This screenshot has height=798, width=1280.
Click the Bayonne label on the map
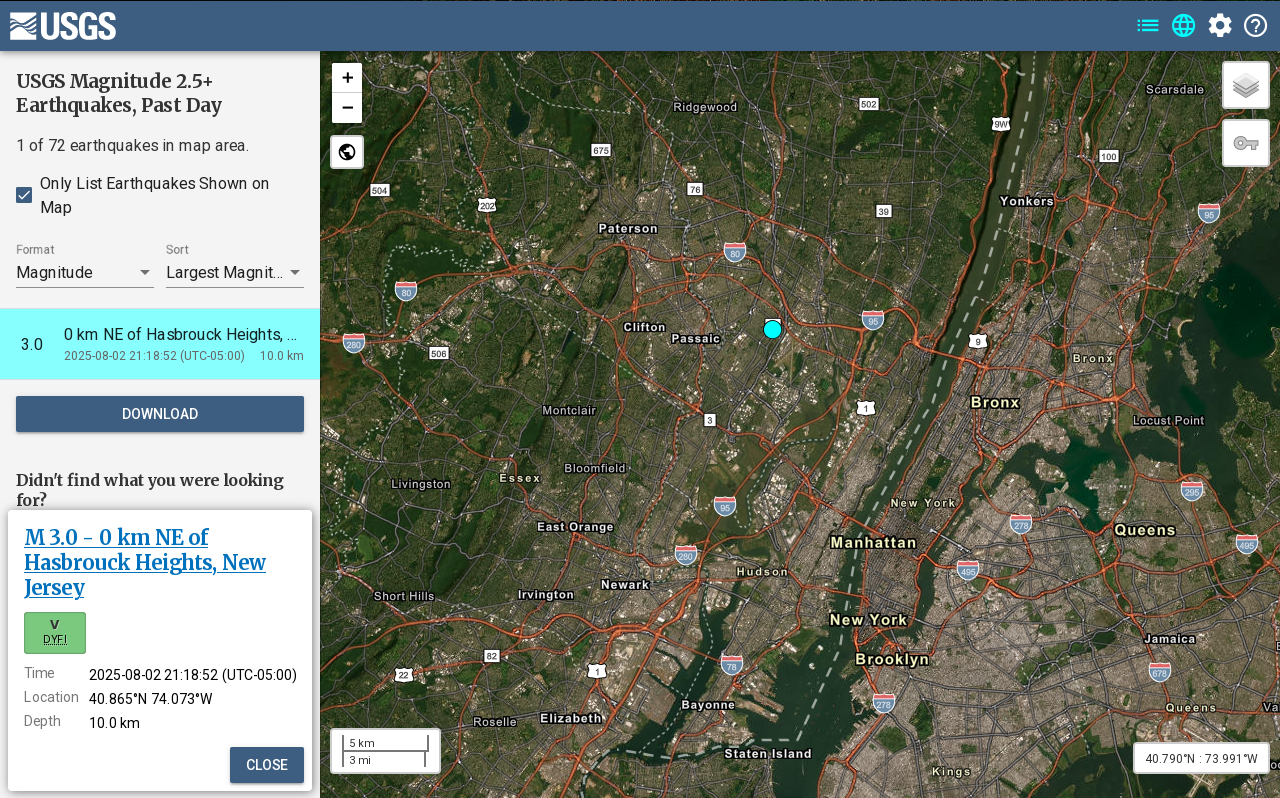[x=708, y=705]
